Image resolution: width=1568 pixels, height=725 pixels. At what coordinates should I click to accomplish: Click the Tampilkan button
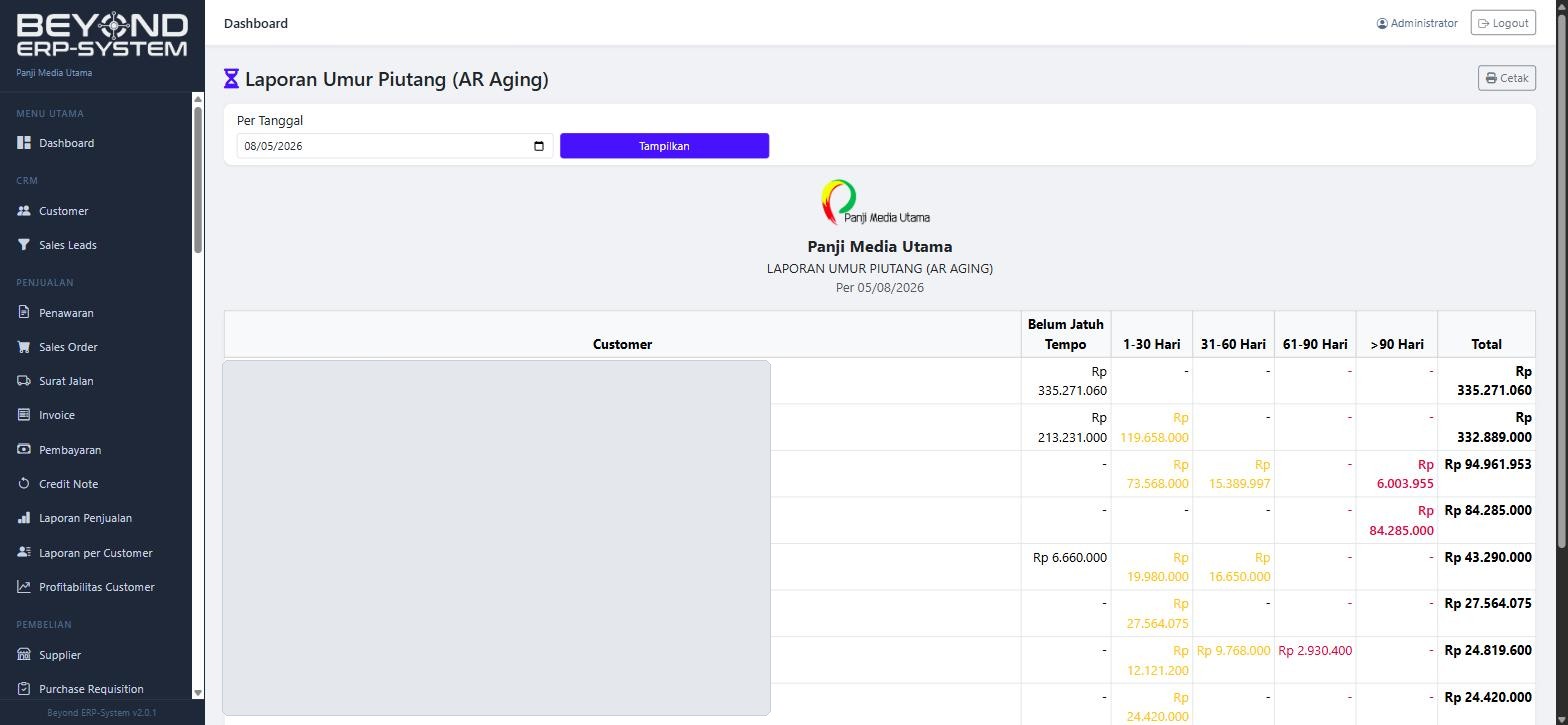pos(664,146)
